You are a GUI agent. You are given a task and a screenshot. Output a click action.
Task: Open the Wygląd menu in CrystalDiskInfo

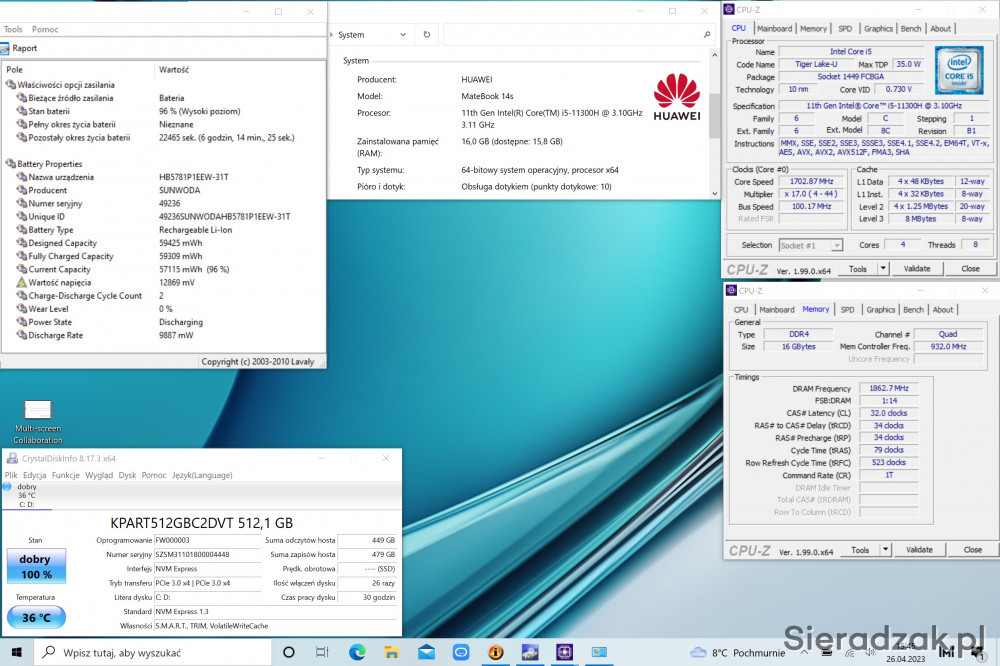tap(99, 475)
